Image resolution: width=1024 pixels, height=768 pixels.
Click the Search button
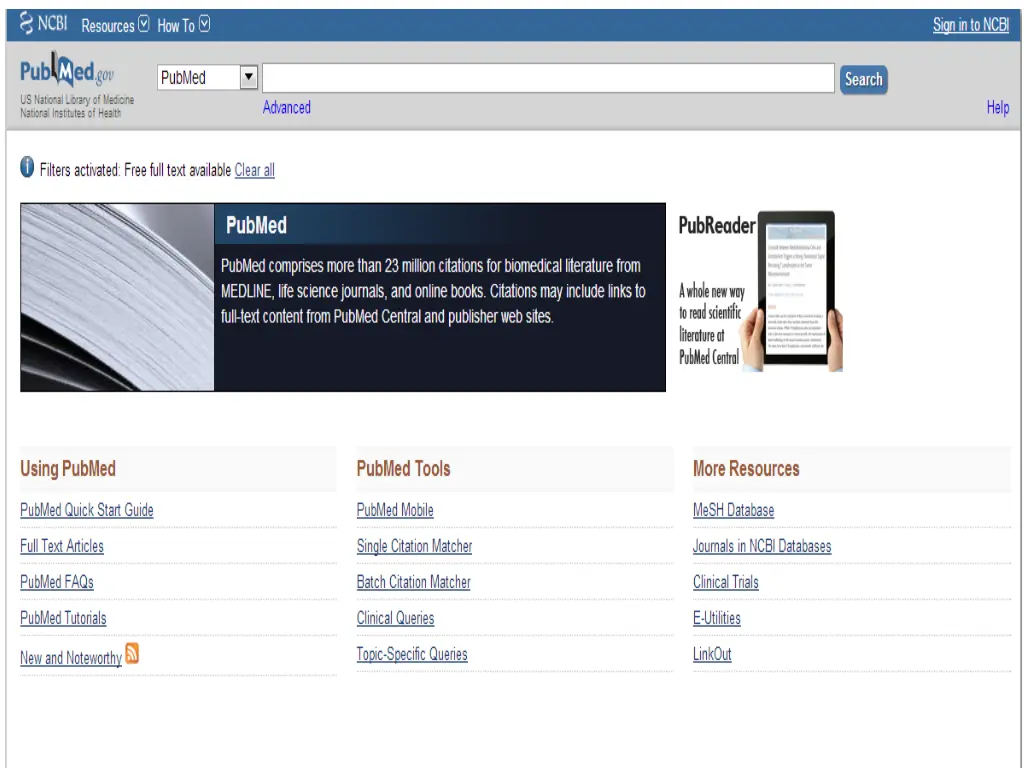[863, 80]
